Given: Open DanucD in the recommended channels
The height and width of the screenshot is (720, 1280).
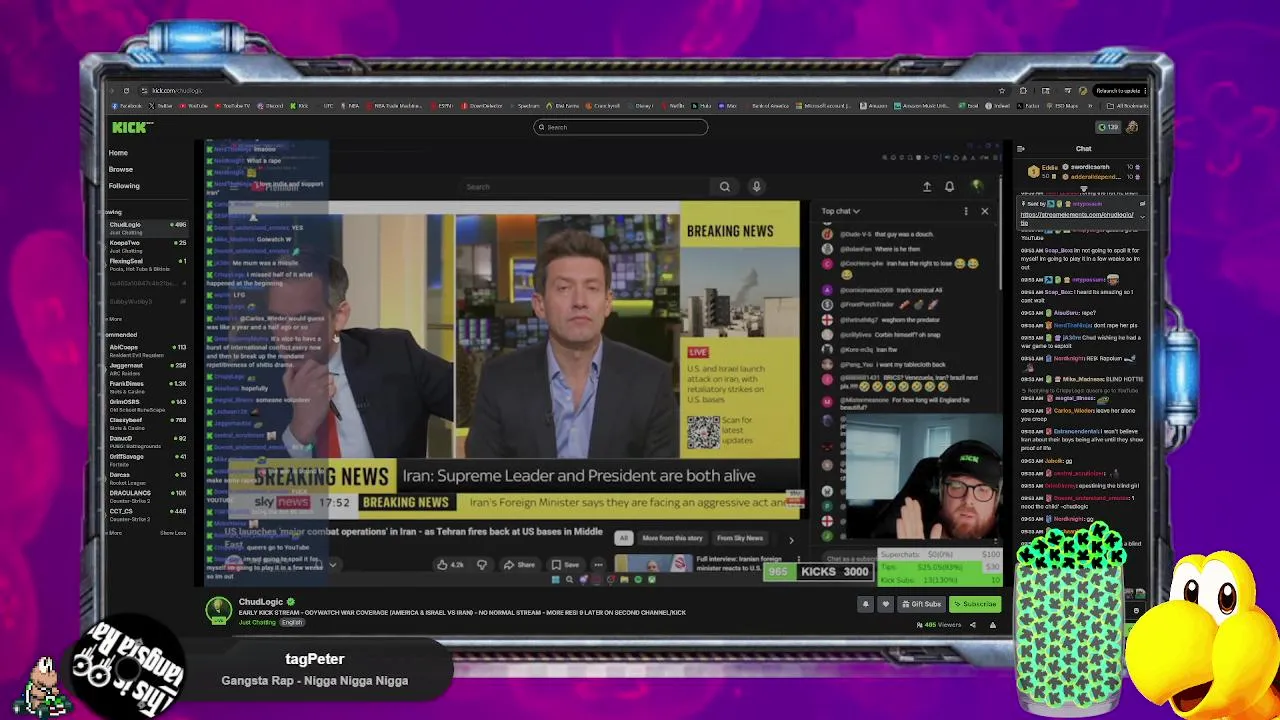Looking at the screenshot, I should pos(147,441).
